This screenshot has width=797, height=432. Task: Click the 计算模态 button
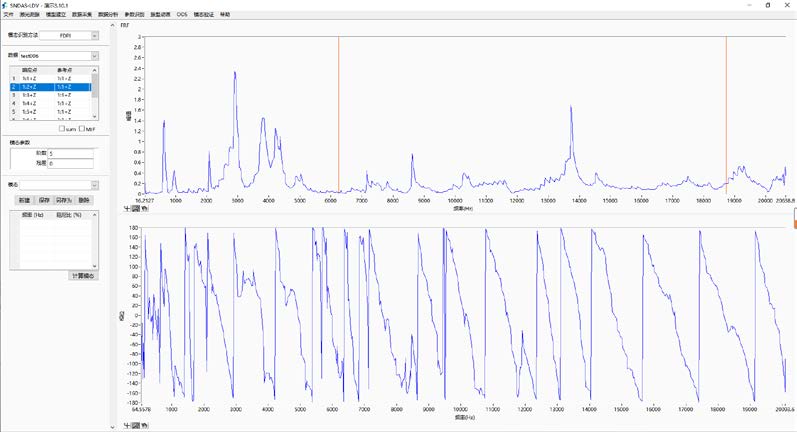coord(83,275)
